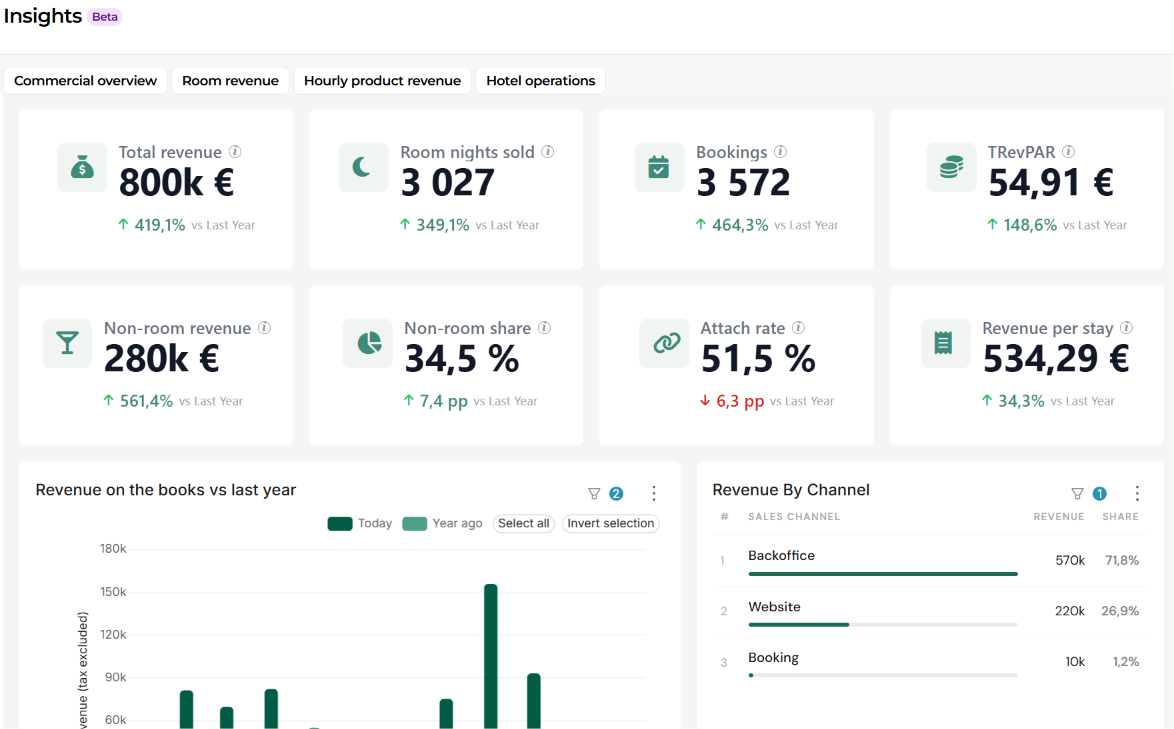The image size is (1174, 729).
Task: Open the Attach rate info icon
Action: tap(799, 328)
